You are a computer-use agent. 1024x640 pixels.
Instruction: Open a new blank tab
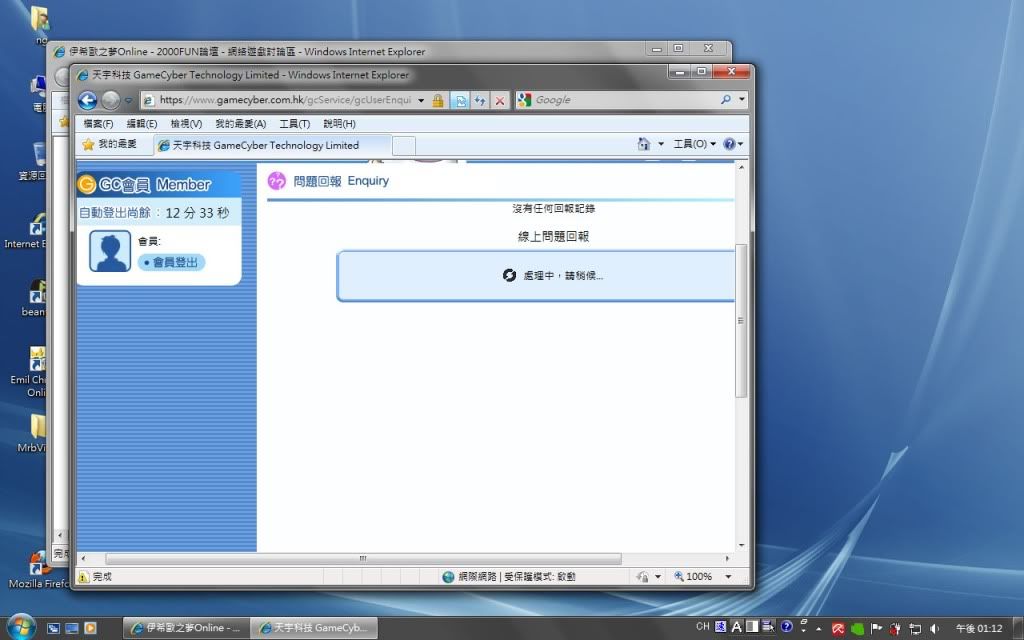click(x=404, y=146)
